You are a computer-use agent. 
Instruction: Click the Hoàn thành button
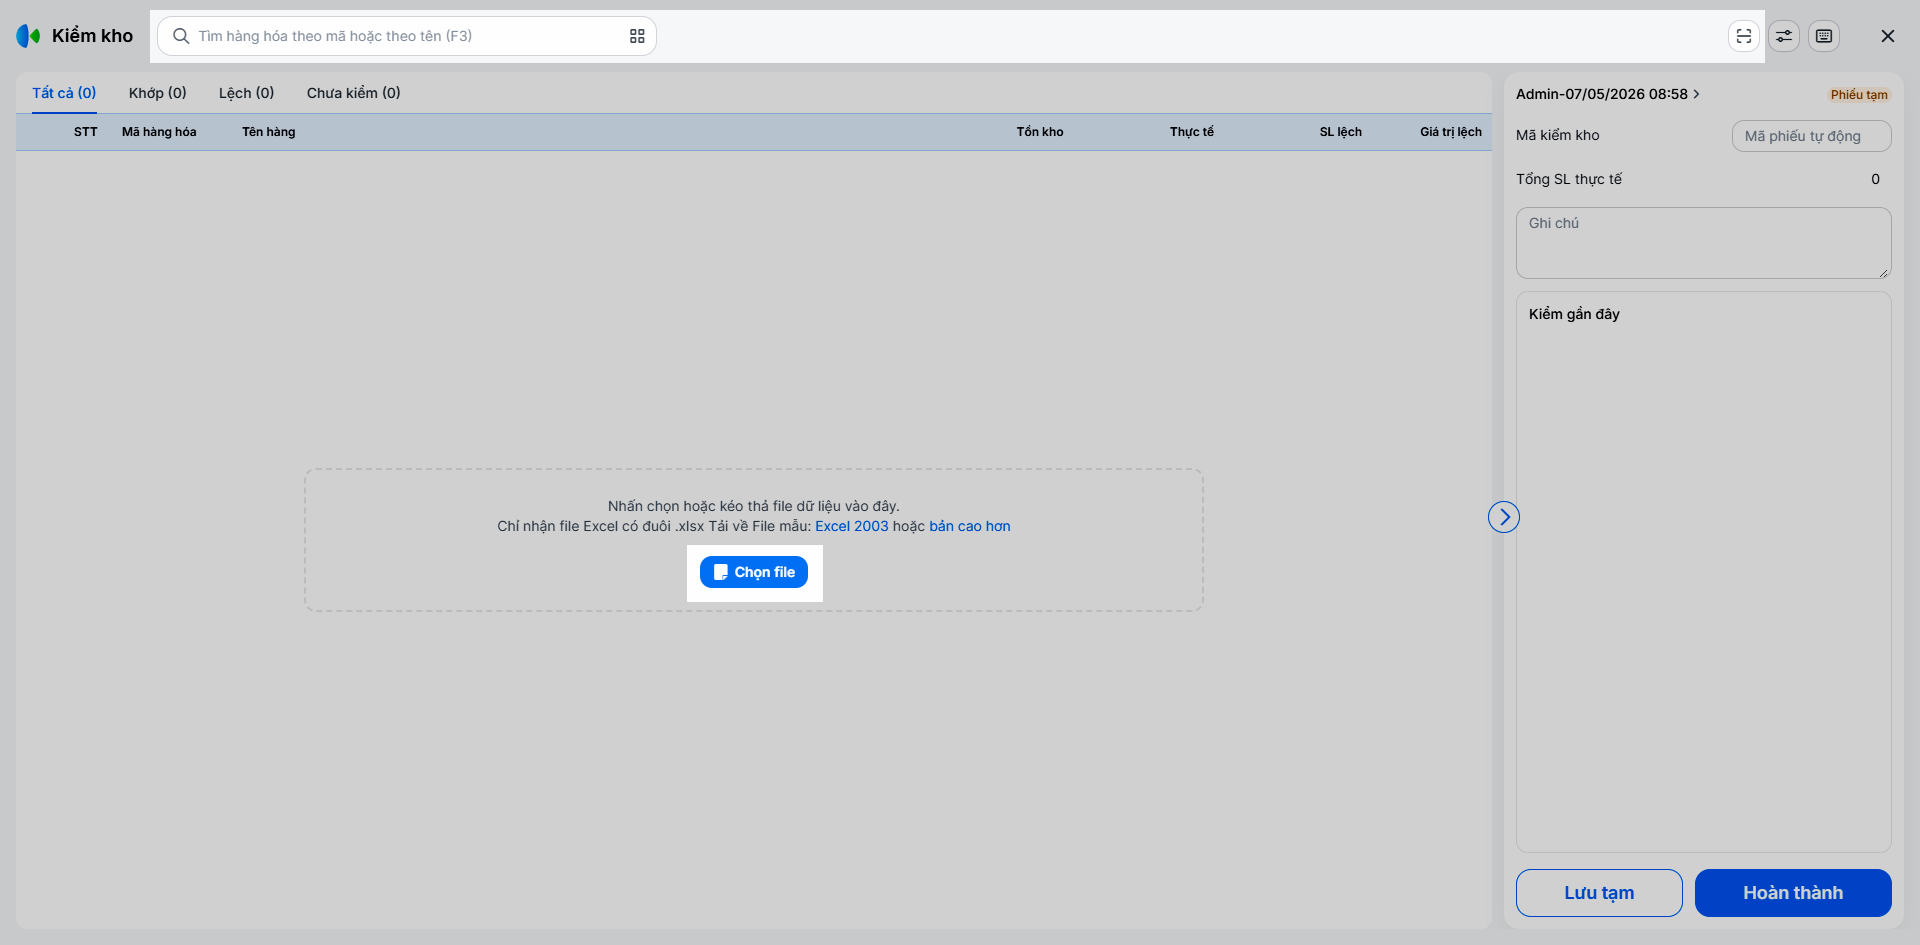point(1793,893)
